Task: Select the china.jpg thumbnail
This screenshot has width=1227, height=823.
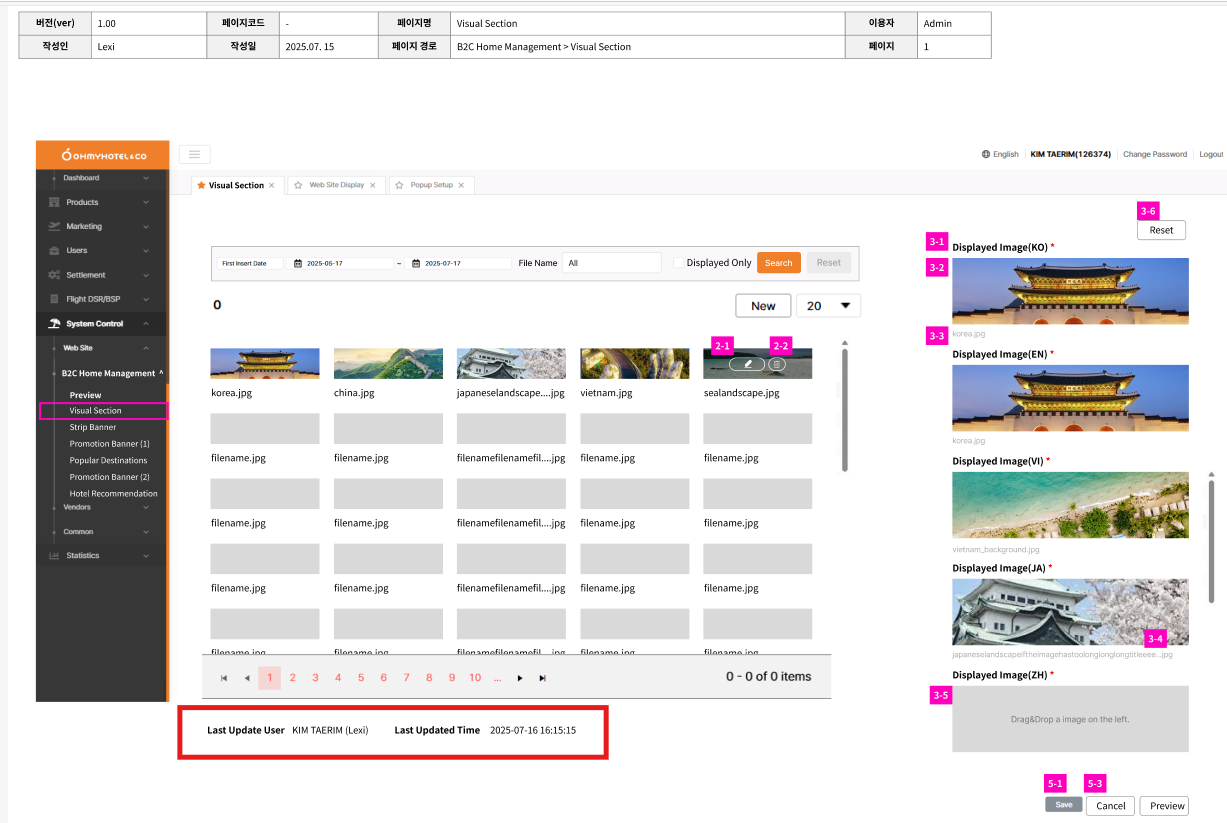Action: pos(388,363)
